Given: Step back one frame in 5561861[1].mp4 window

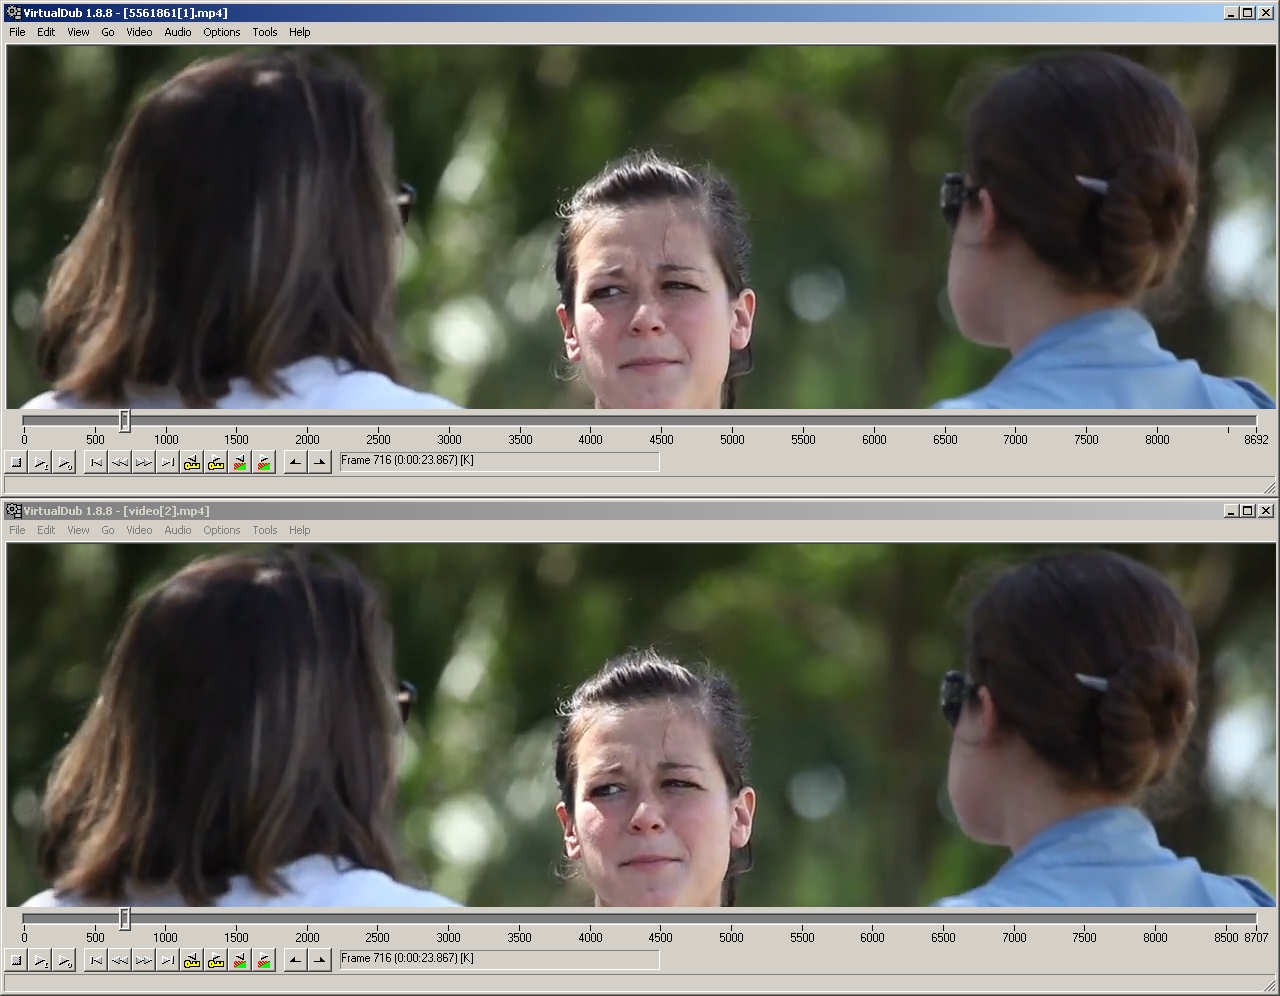Looking at the screenshot, I should point(120,462).
